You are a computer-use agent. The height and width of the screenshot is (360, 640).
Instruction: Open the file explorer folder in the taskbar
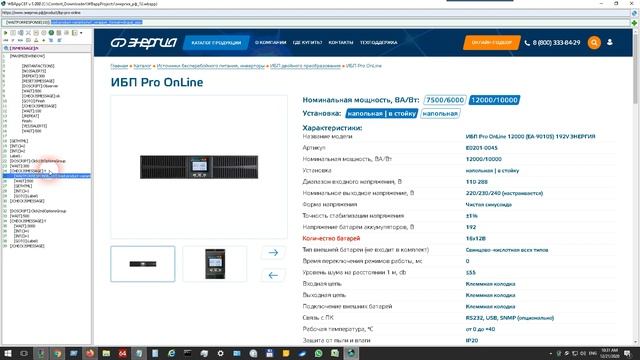click(x=106, y=353)
